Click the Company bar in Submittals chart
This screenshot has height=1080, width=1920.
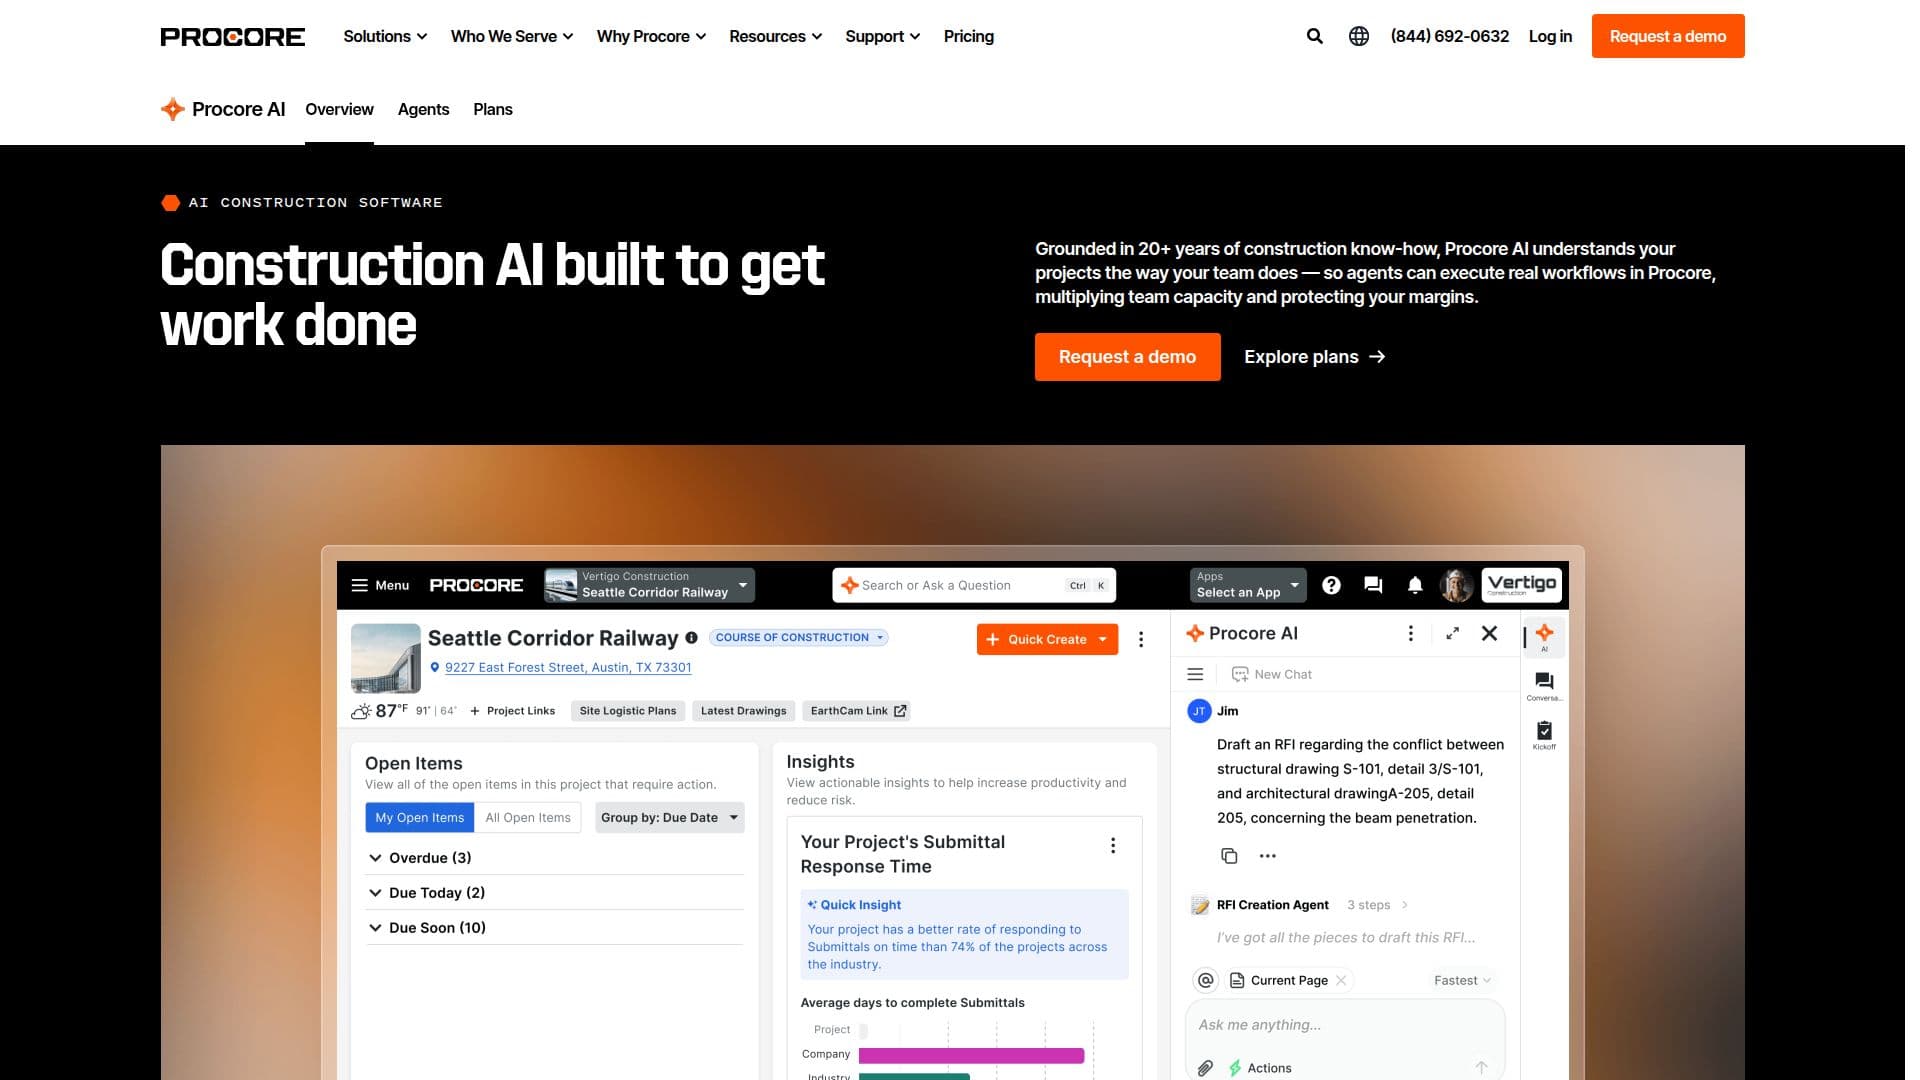click(x=971, y=1055)
